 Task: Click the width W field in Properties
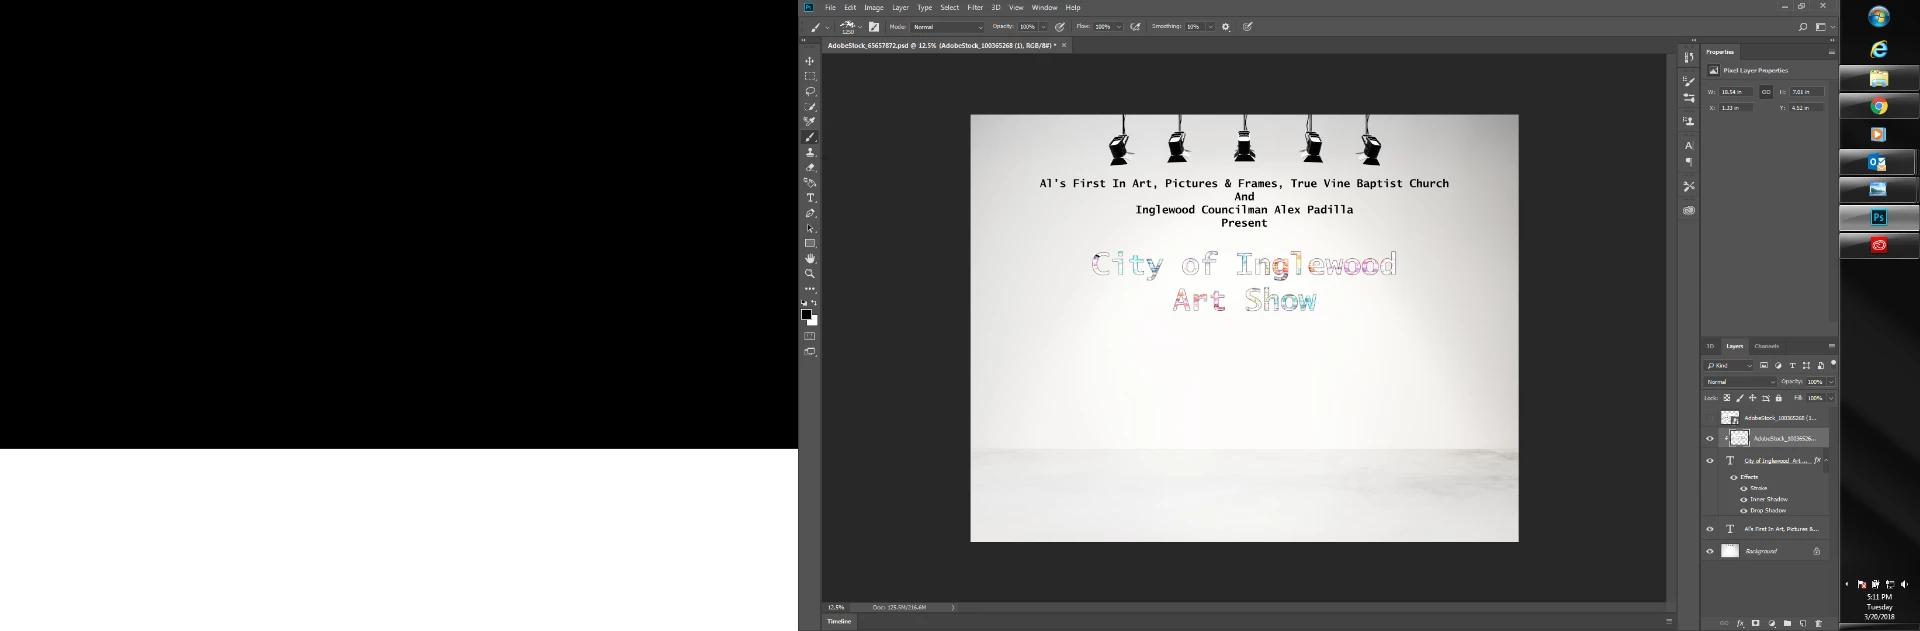(1736, 92)
